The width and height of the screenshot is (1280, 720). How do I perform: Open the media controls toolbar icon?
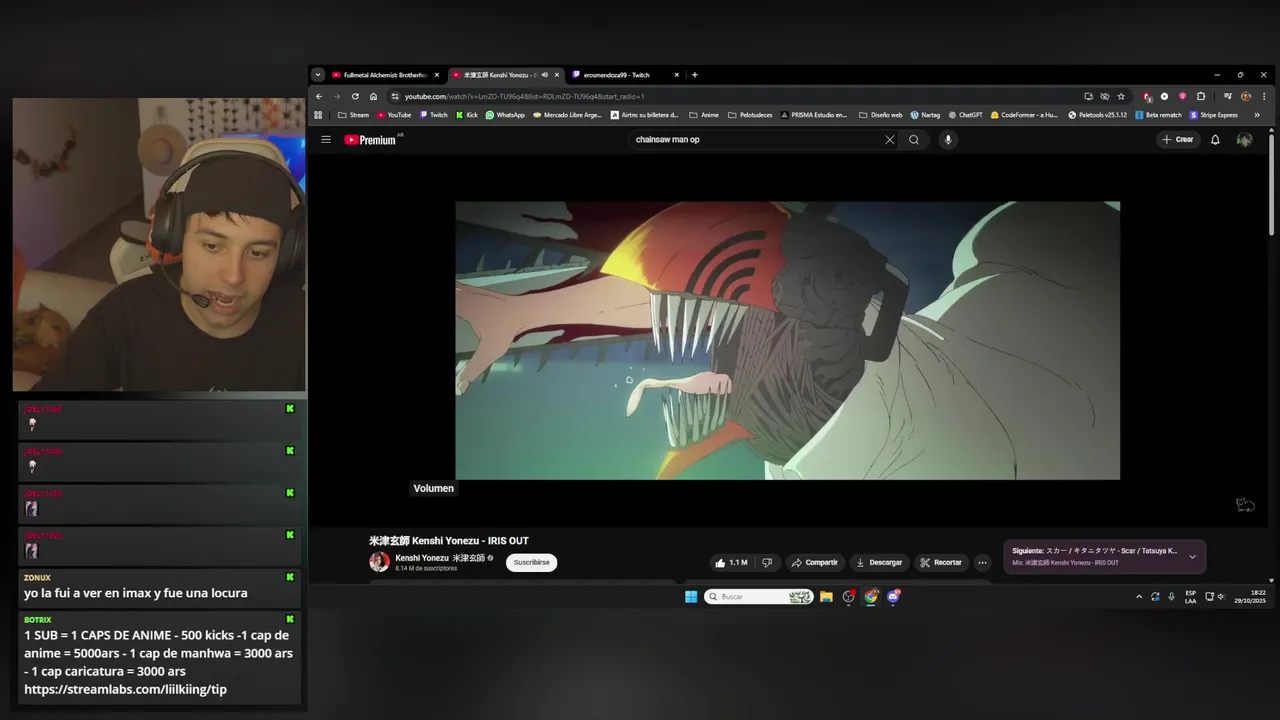[x=1228, y=96]
